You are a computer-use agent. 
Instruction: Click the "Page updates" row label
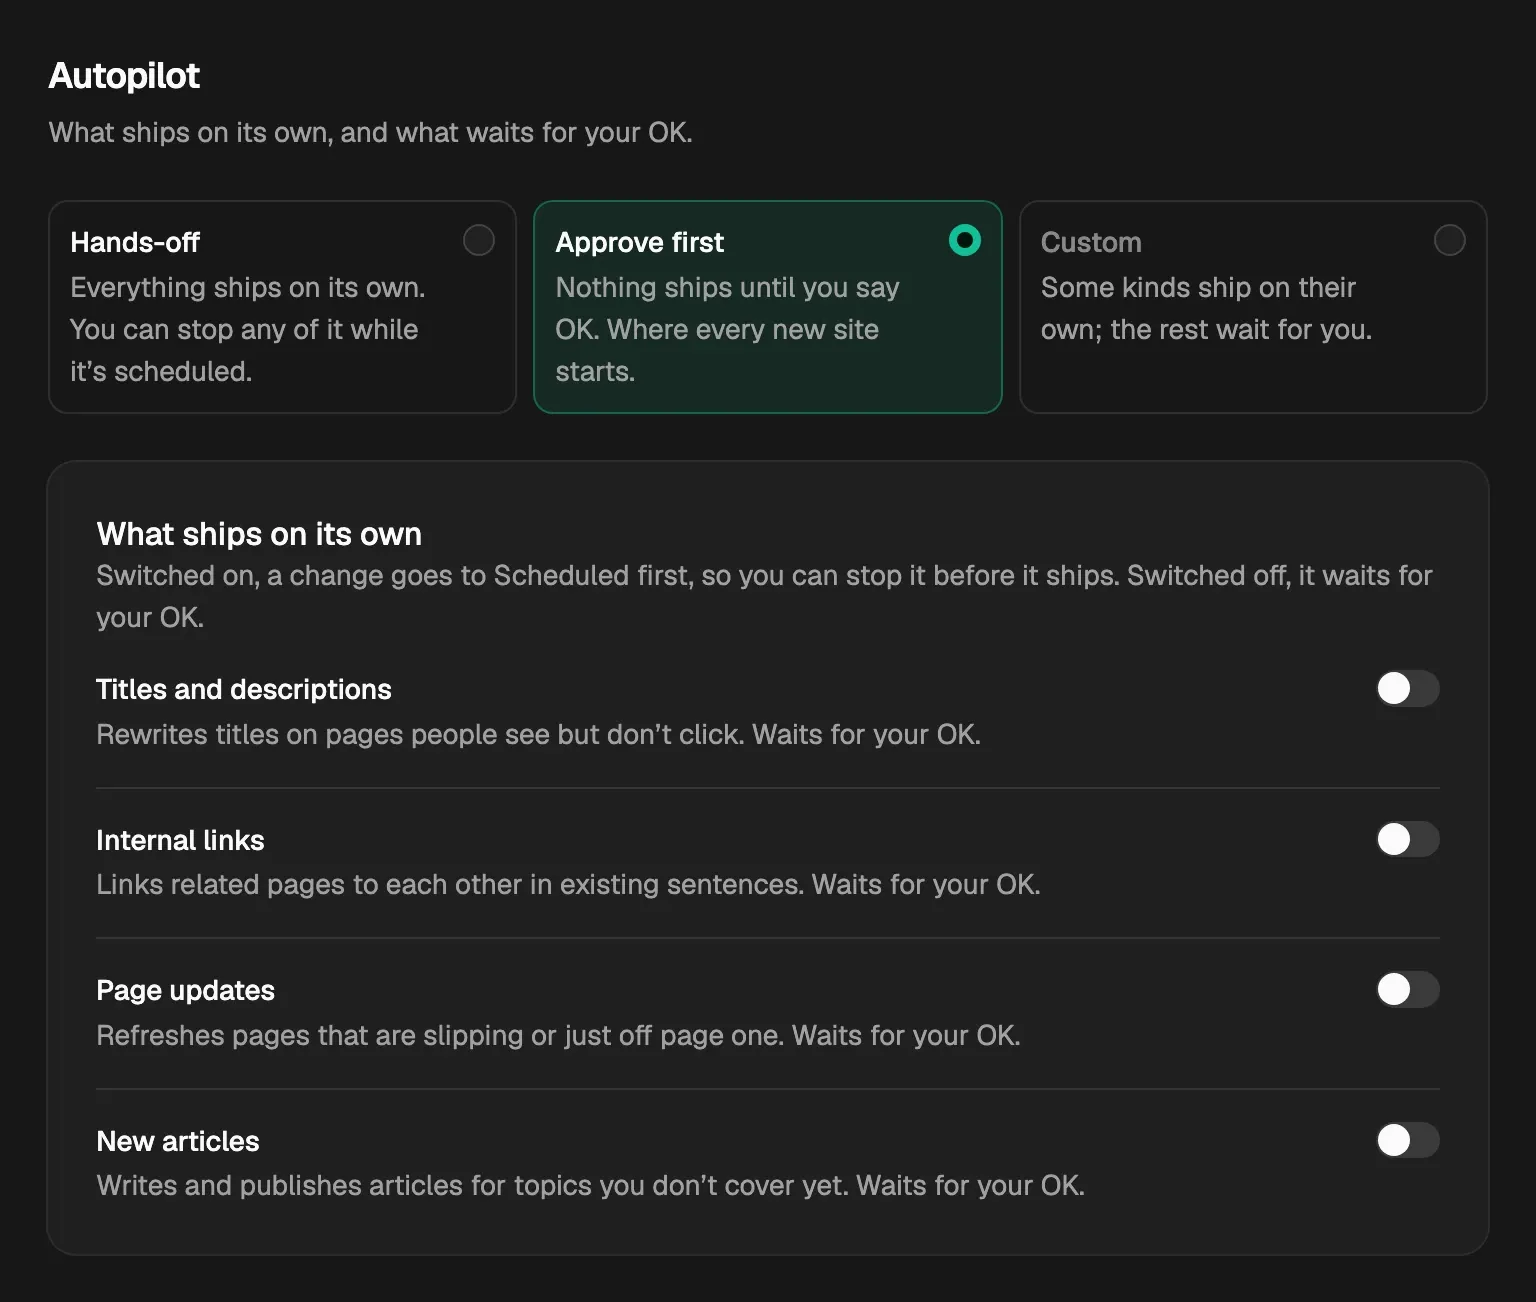pos(185,990)
